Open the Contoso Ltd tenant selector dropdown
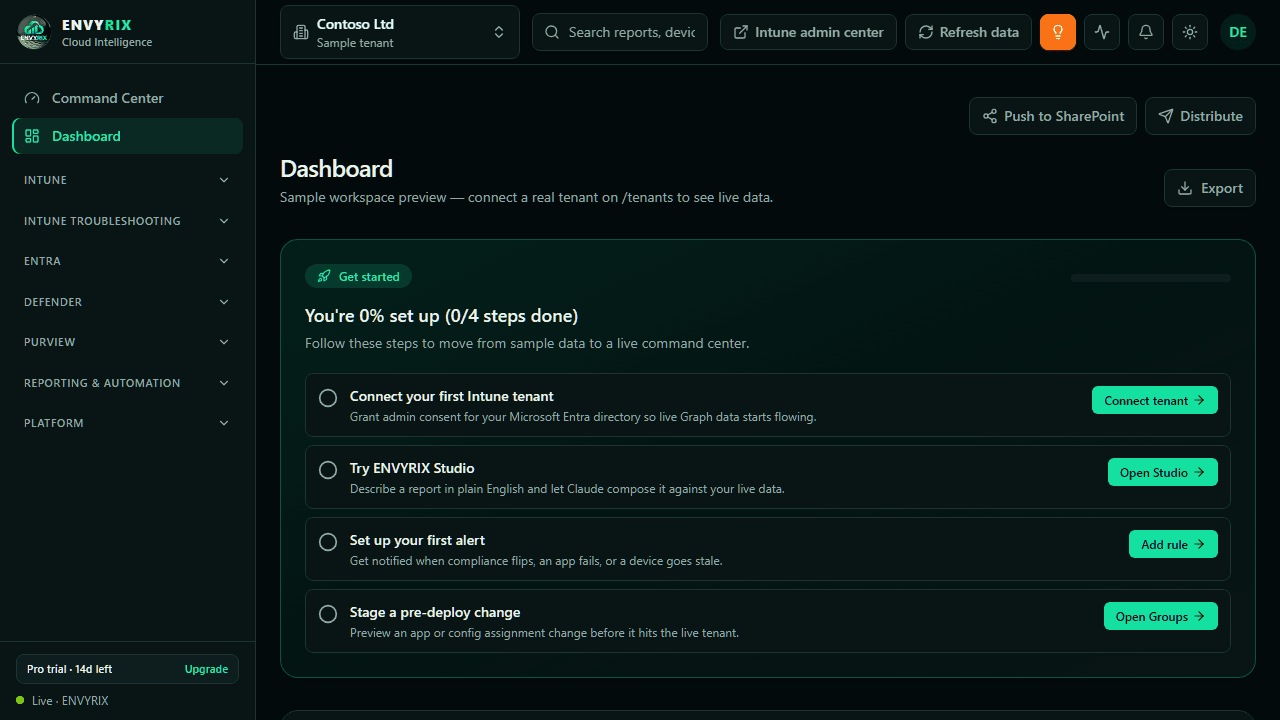Screen dimensions: 1280x720 (400, 32)
